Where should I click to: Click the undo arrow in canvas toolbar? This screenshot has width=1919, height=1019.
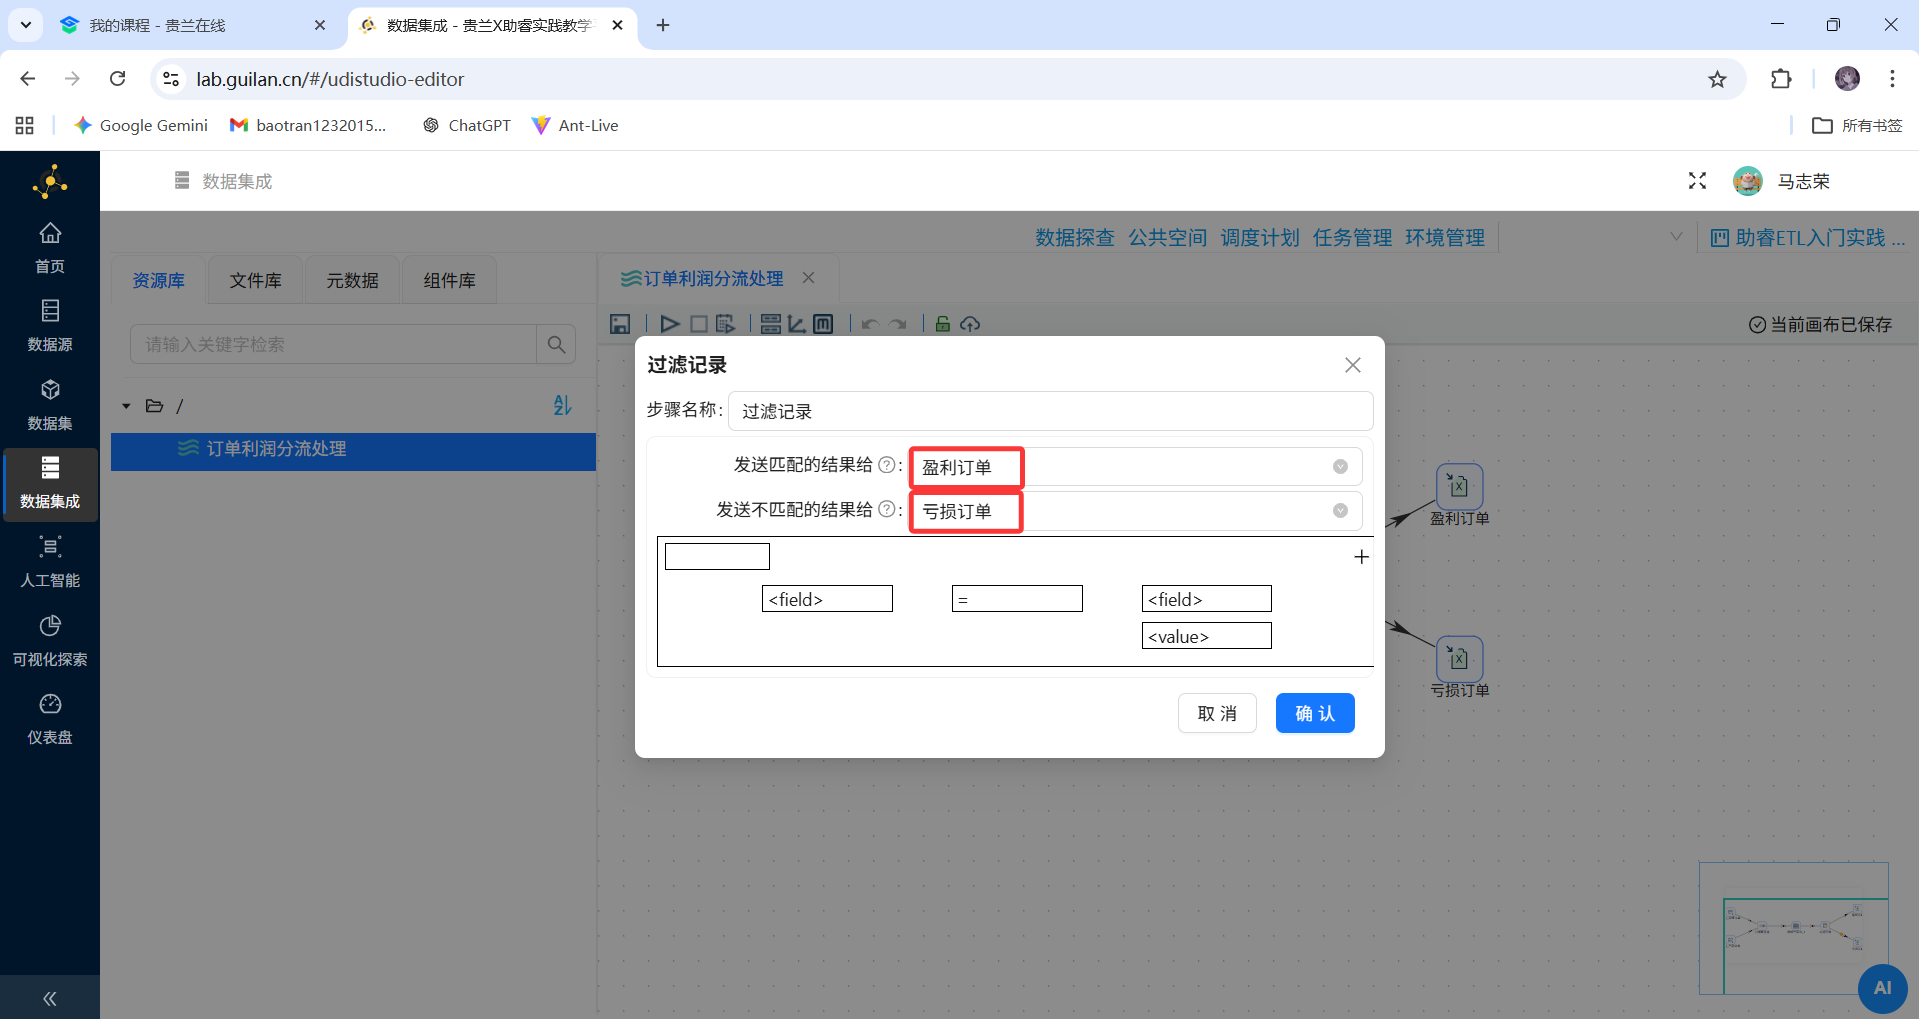click(x=870, y=324)
